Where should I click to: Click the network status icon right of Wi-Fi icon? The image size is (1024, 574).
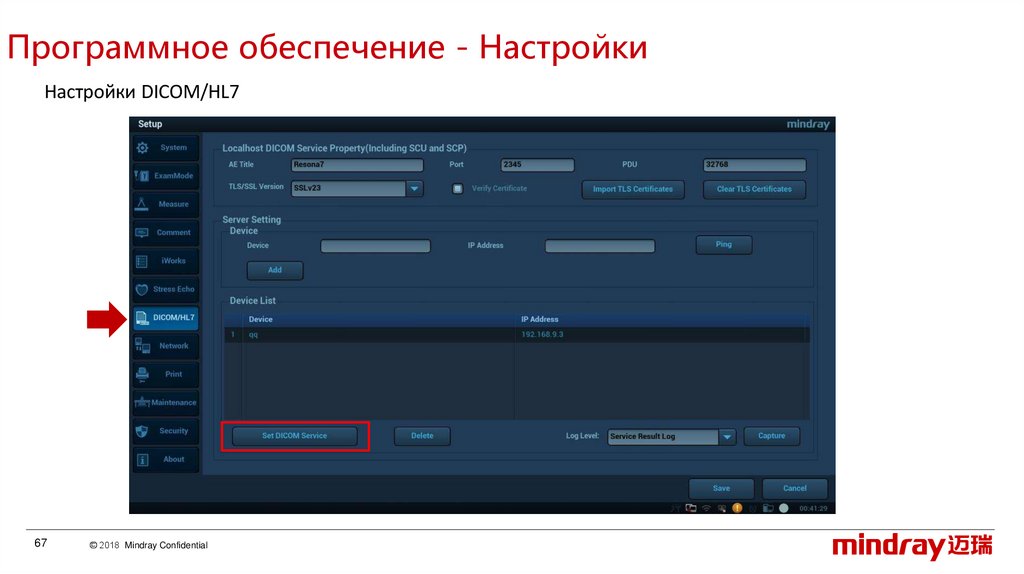click(x=722, y=508)
